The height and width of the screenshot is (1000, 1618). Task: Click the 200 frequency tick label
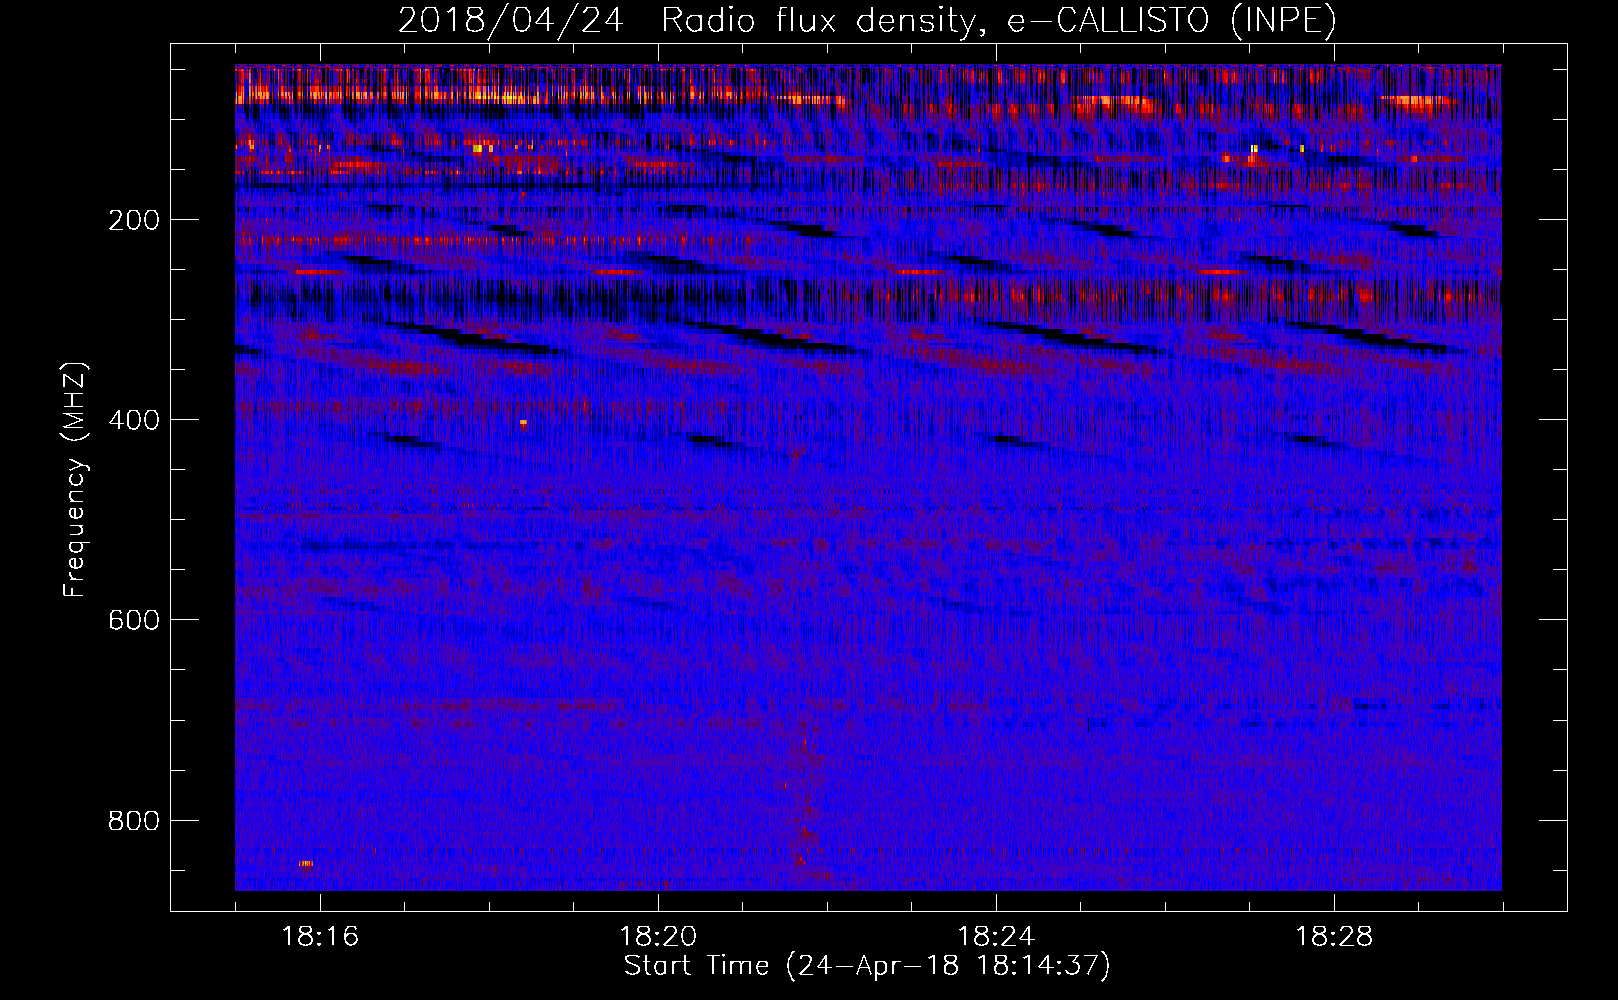click(x=134, y=220)
